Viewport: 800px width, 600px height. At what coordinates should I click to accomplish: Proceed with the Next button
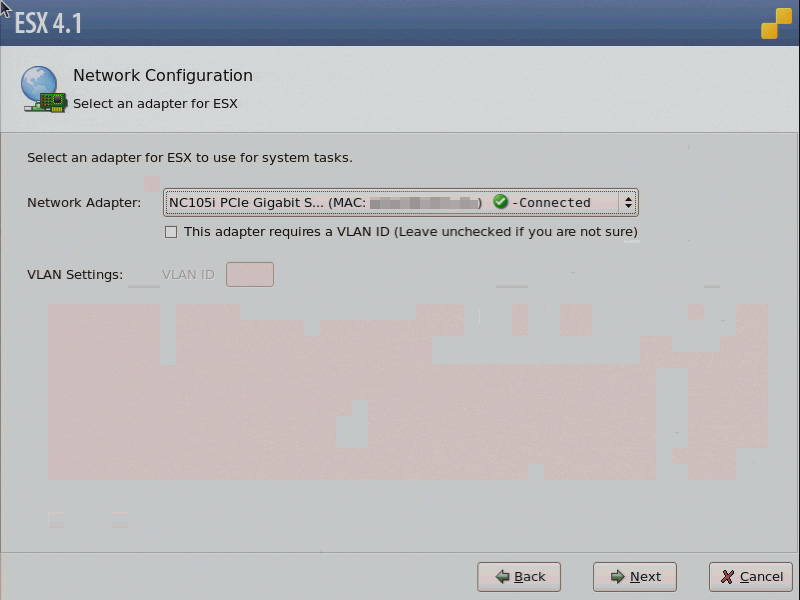(635, 577)
